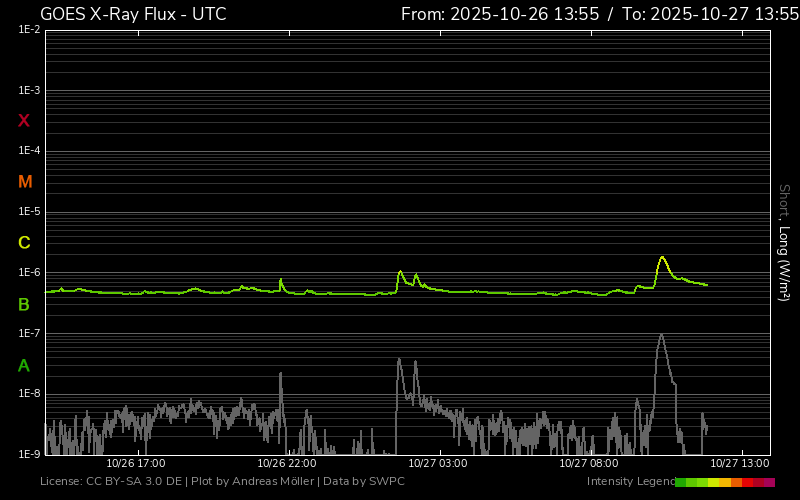
Task: Click the 10/27 03:00 time axis label
Action: pos(437,464)
